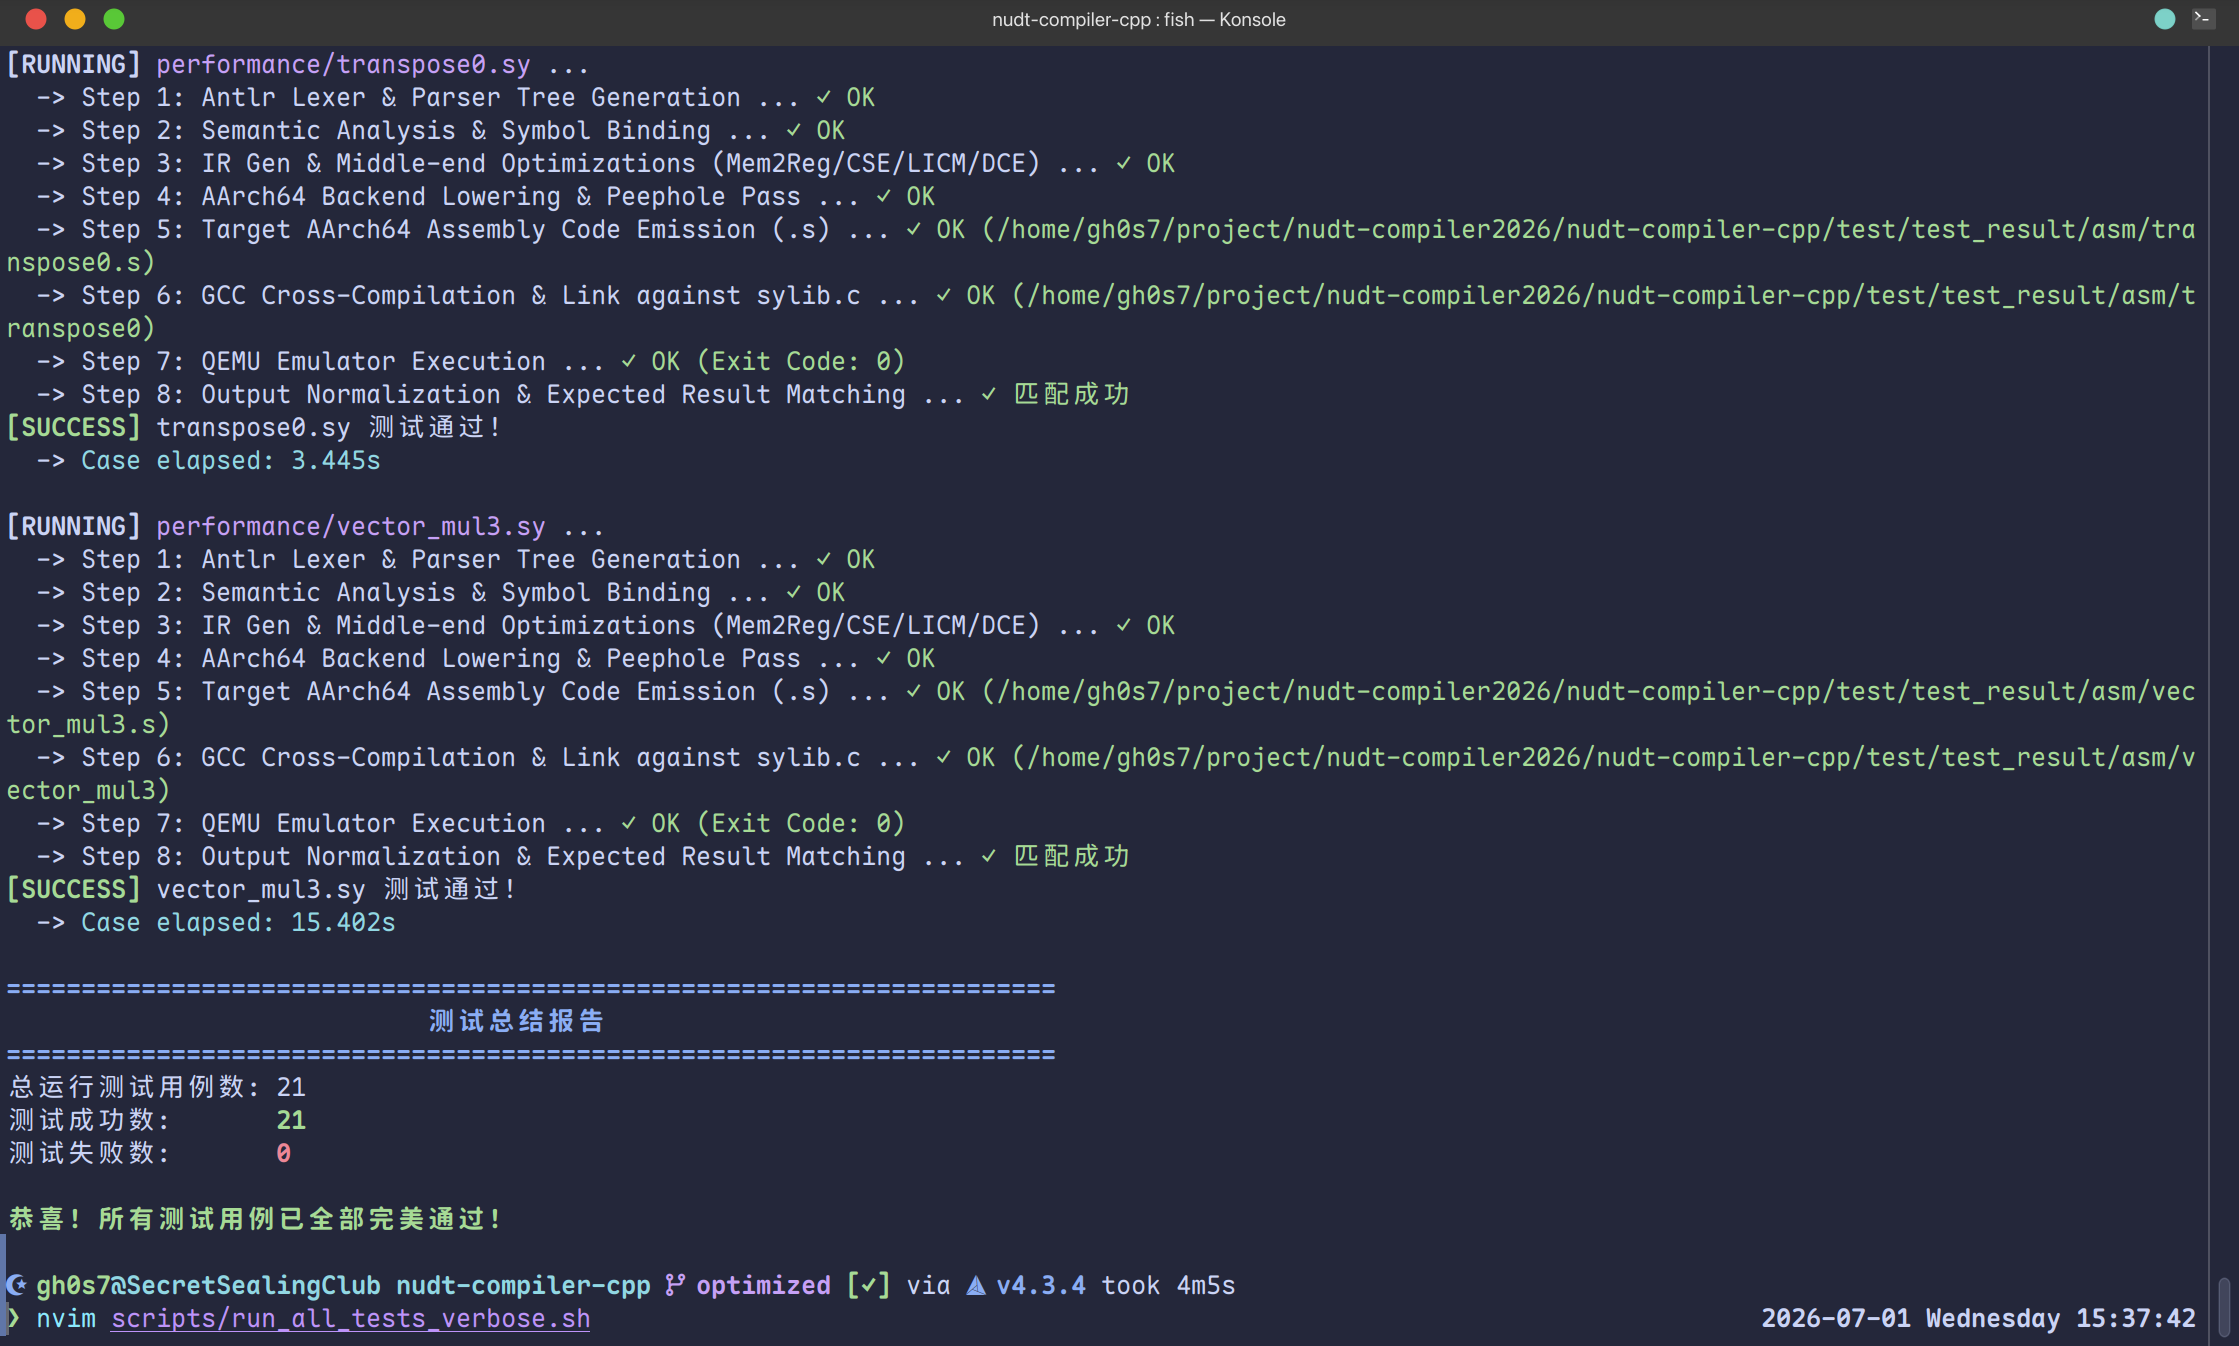This screenshot has width=2239, height=1346.
Task: Click the triangle version icon before v4.3.4
Action: tap(976, 1285)
